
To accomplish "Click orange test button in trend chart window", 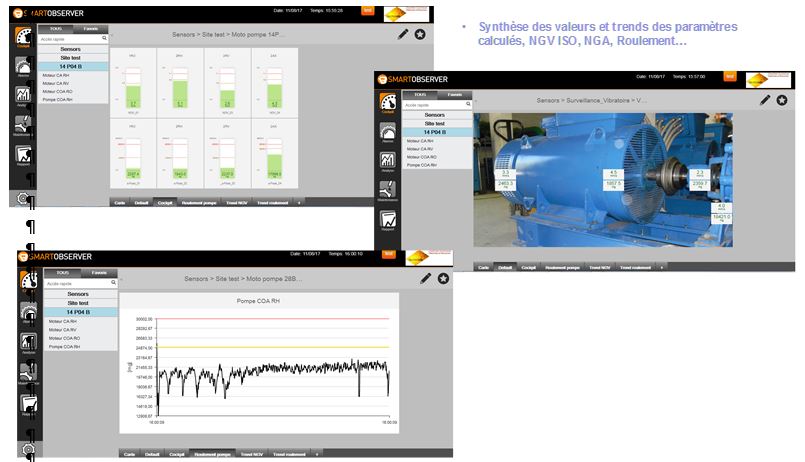I will (x=389, y=254).
